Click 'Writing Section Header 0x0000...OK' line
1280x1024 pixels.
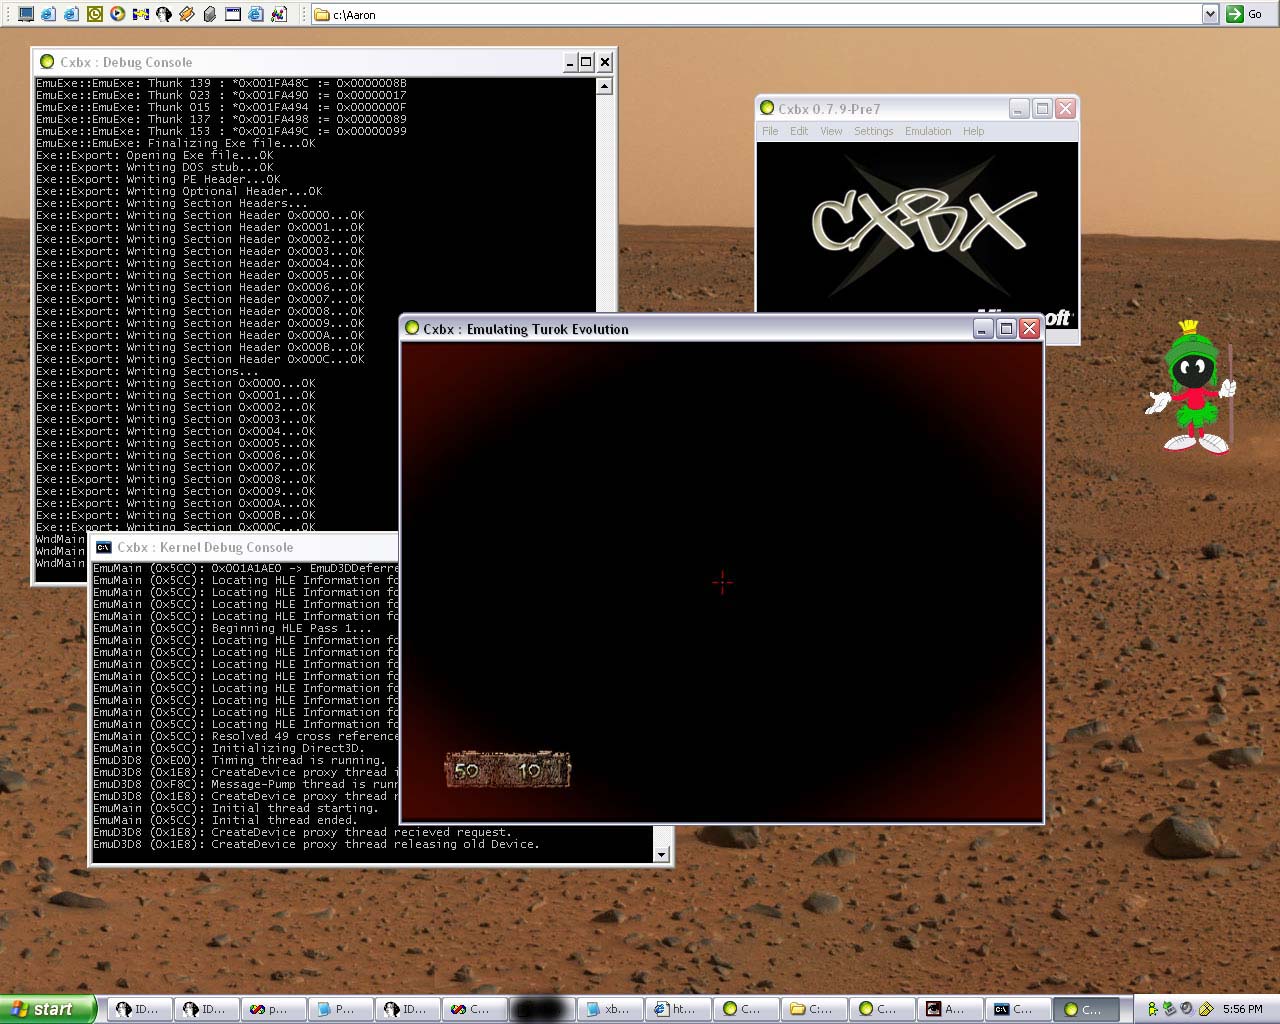tap(200, 215)
